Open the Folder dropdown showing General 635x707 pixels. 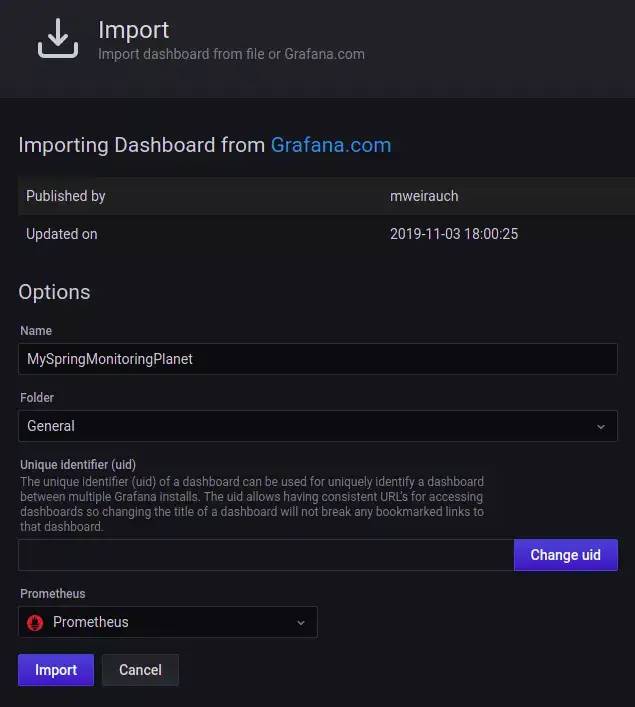coord(317,426)
